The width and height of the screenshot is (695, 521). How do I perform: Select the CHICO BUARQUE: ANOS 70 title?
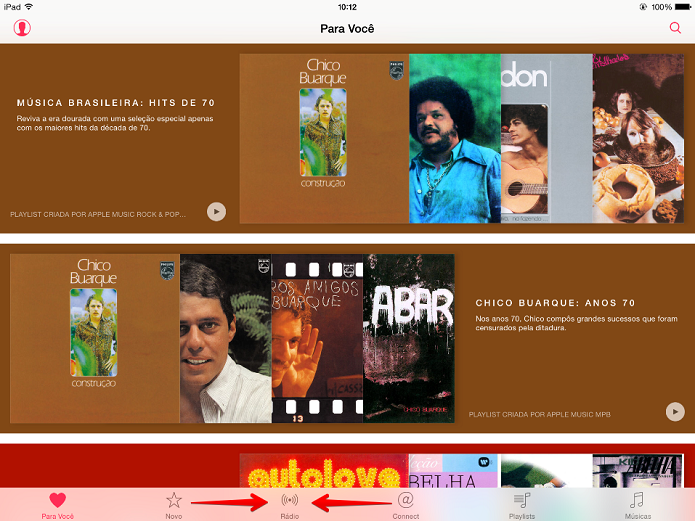tap(555, 303)
